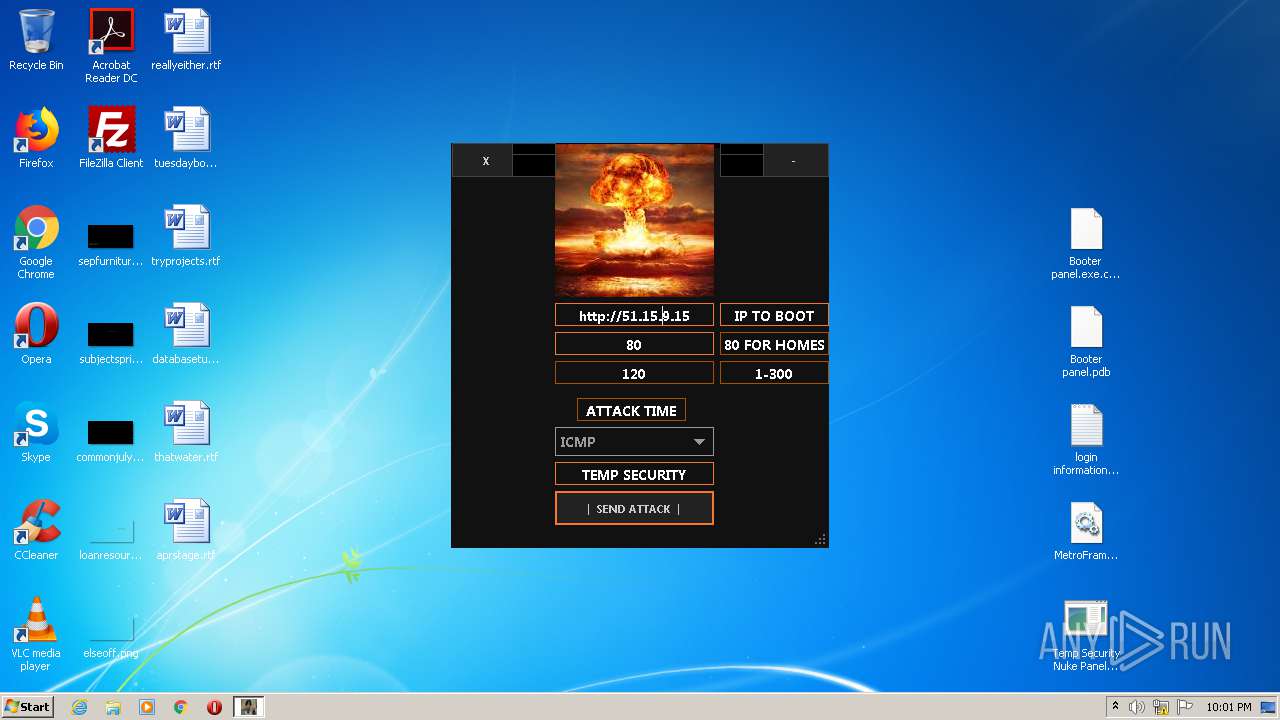
Task: Launch the CCleaner shortcut
Action: coord(36,530)
